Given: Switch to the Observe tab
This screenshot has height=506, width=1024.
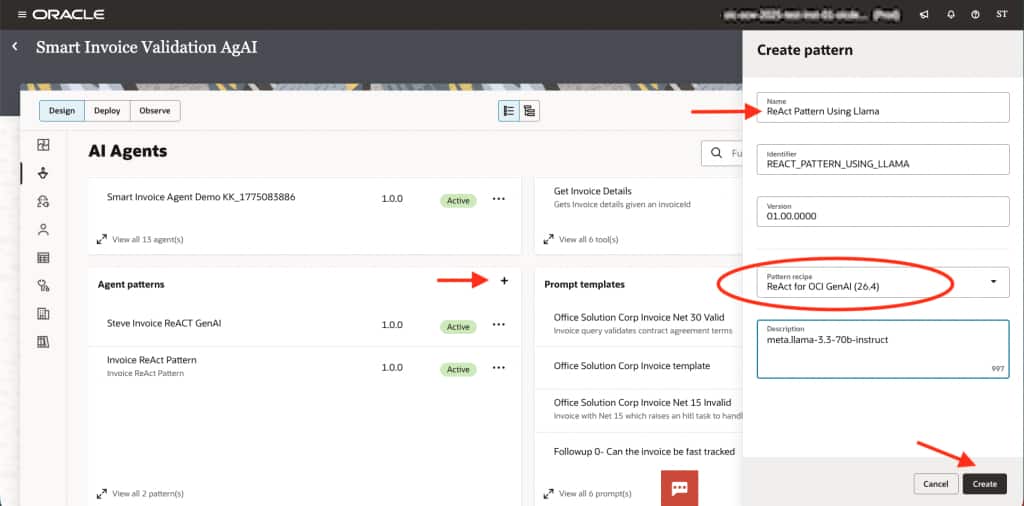Looking at the screenshot, I should pos(155,111).
